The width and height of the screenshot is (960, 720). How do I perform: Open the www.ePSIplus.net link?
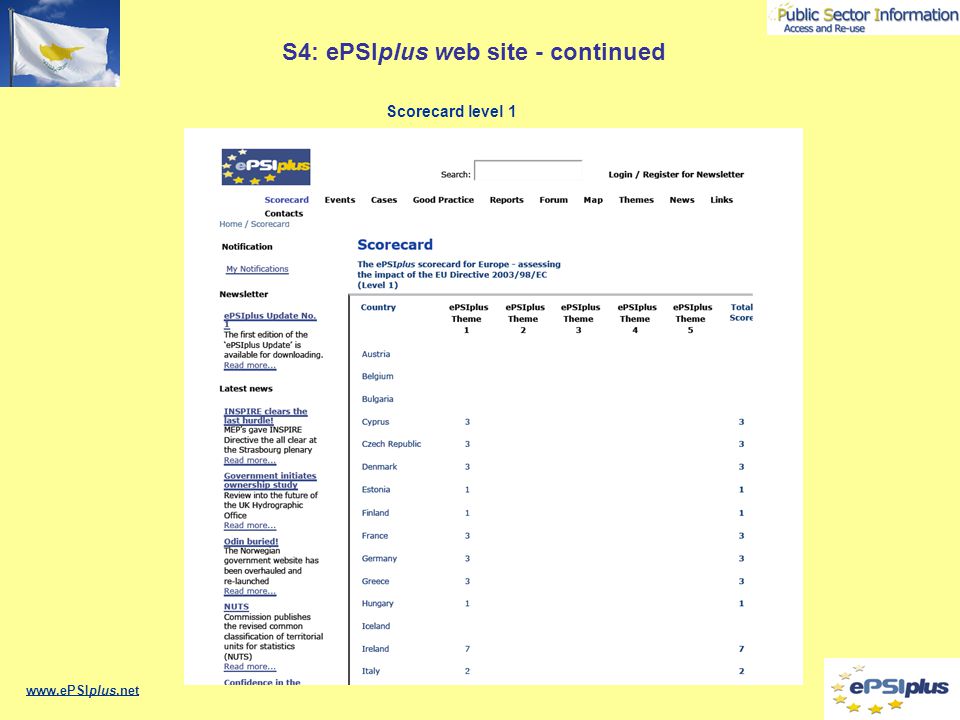[83, 691]
